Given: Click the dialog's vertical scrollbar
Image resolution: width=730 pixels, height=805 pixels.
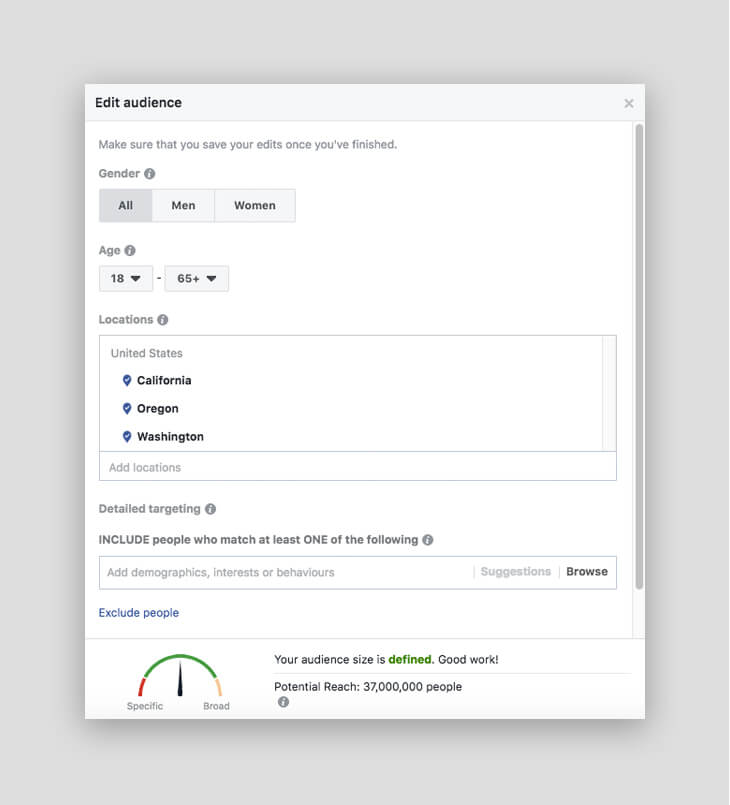Looking at the screenshot, I should pos(639,357).
